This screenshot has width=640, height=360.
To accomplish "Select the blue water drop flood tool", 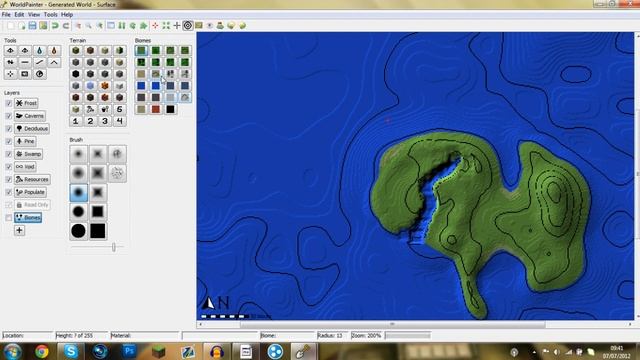I will click(x=39, y=51).
